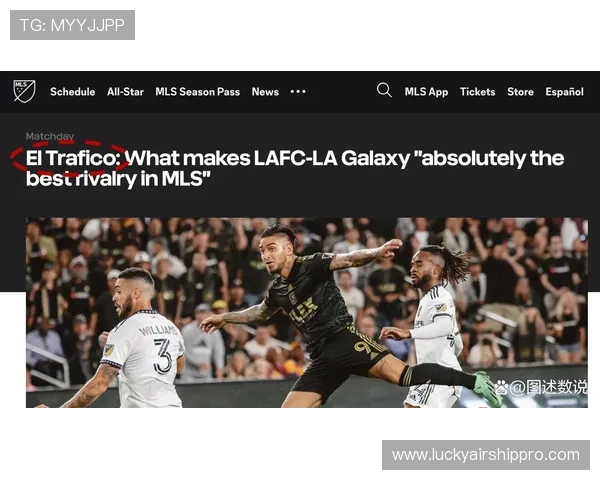The image size is (600, 480).
Task: Open the MLS App link
Action: (426, 92)
